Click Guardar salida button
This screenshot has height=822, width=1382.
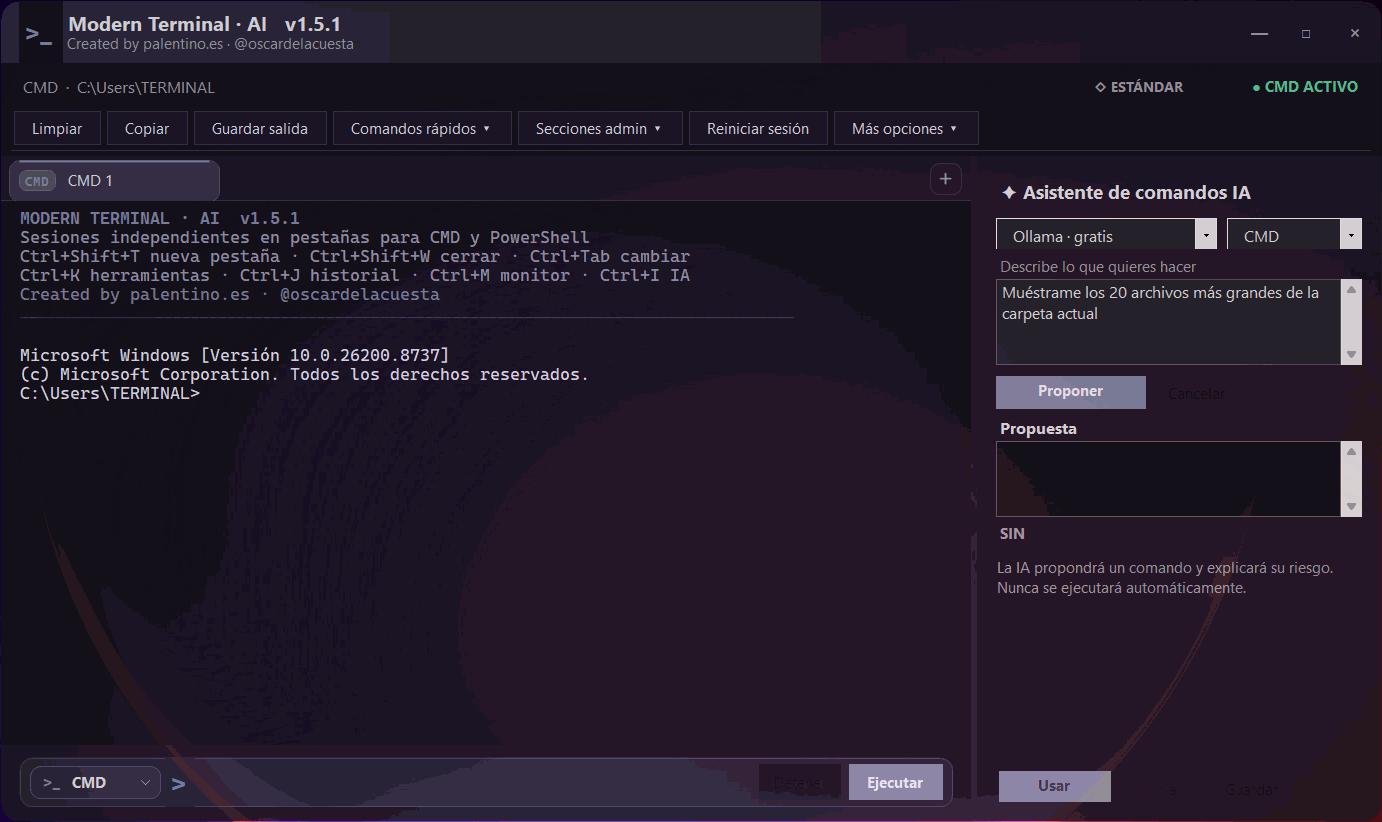click(x=260, y=128)
